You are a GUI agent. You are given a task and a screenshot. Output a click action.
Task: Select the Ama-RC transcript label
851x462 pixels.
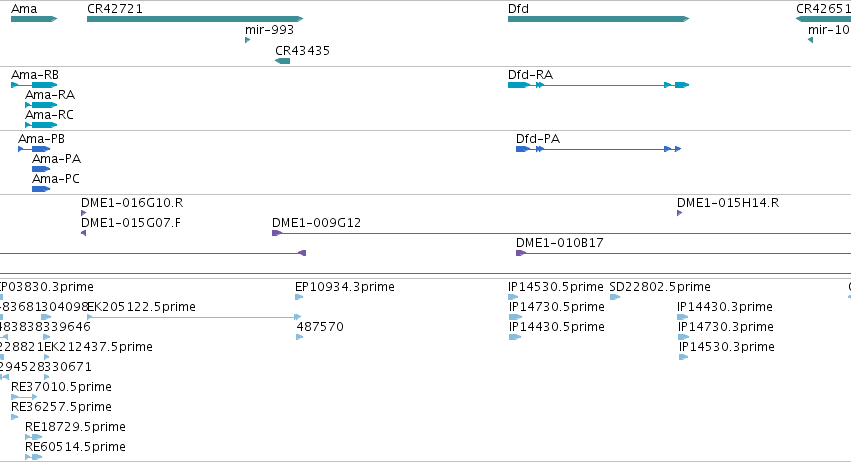49,115
